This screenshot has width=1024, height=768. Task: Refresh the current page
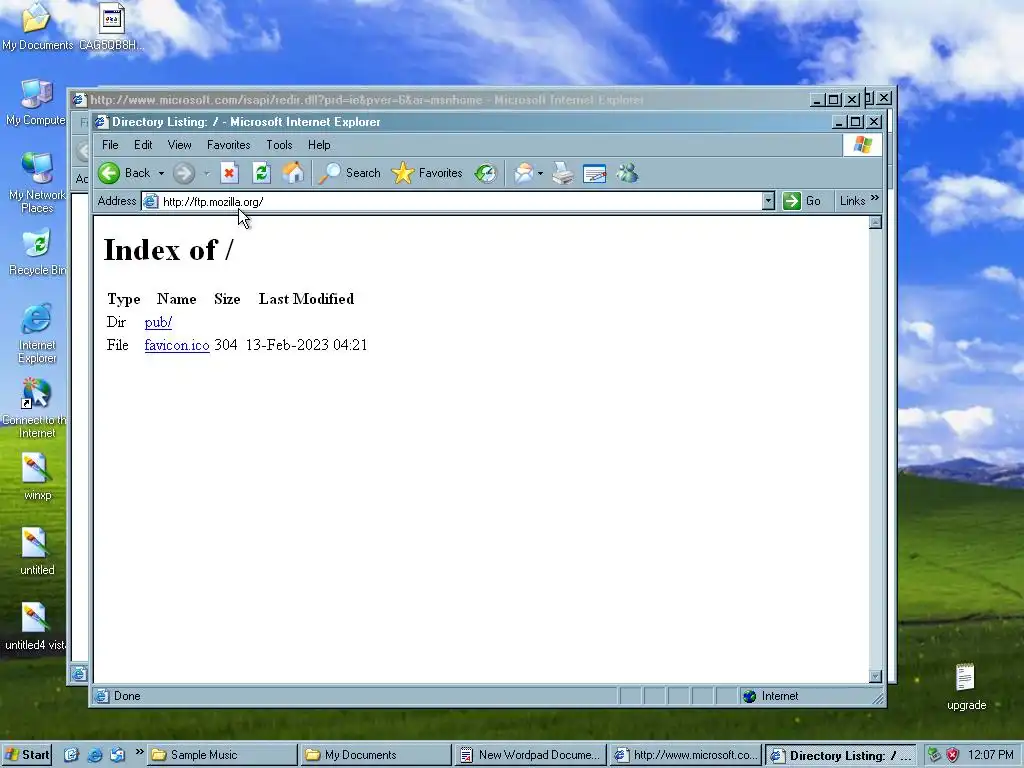[x=261, y=173]
